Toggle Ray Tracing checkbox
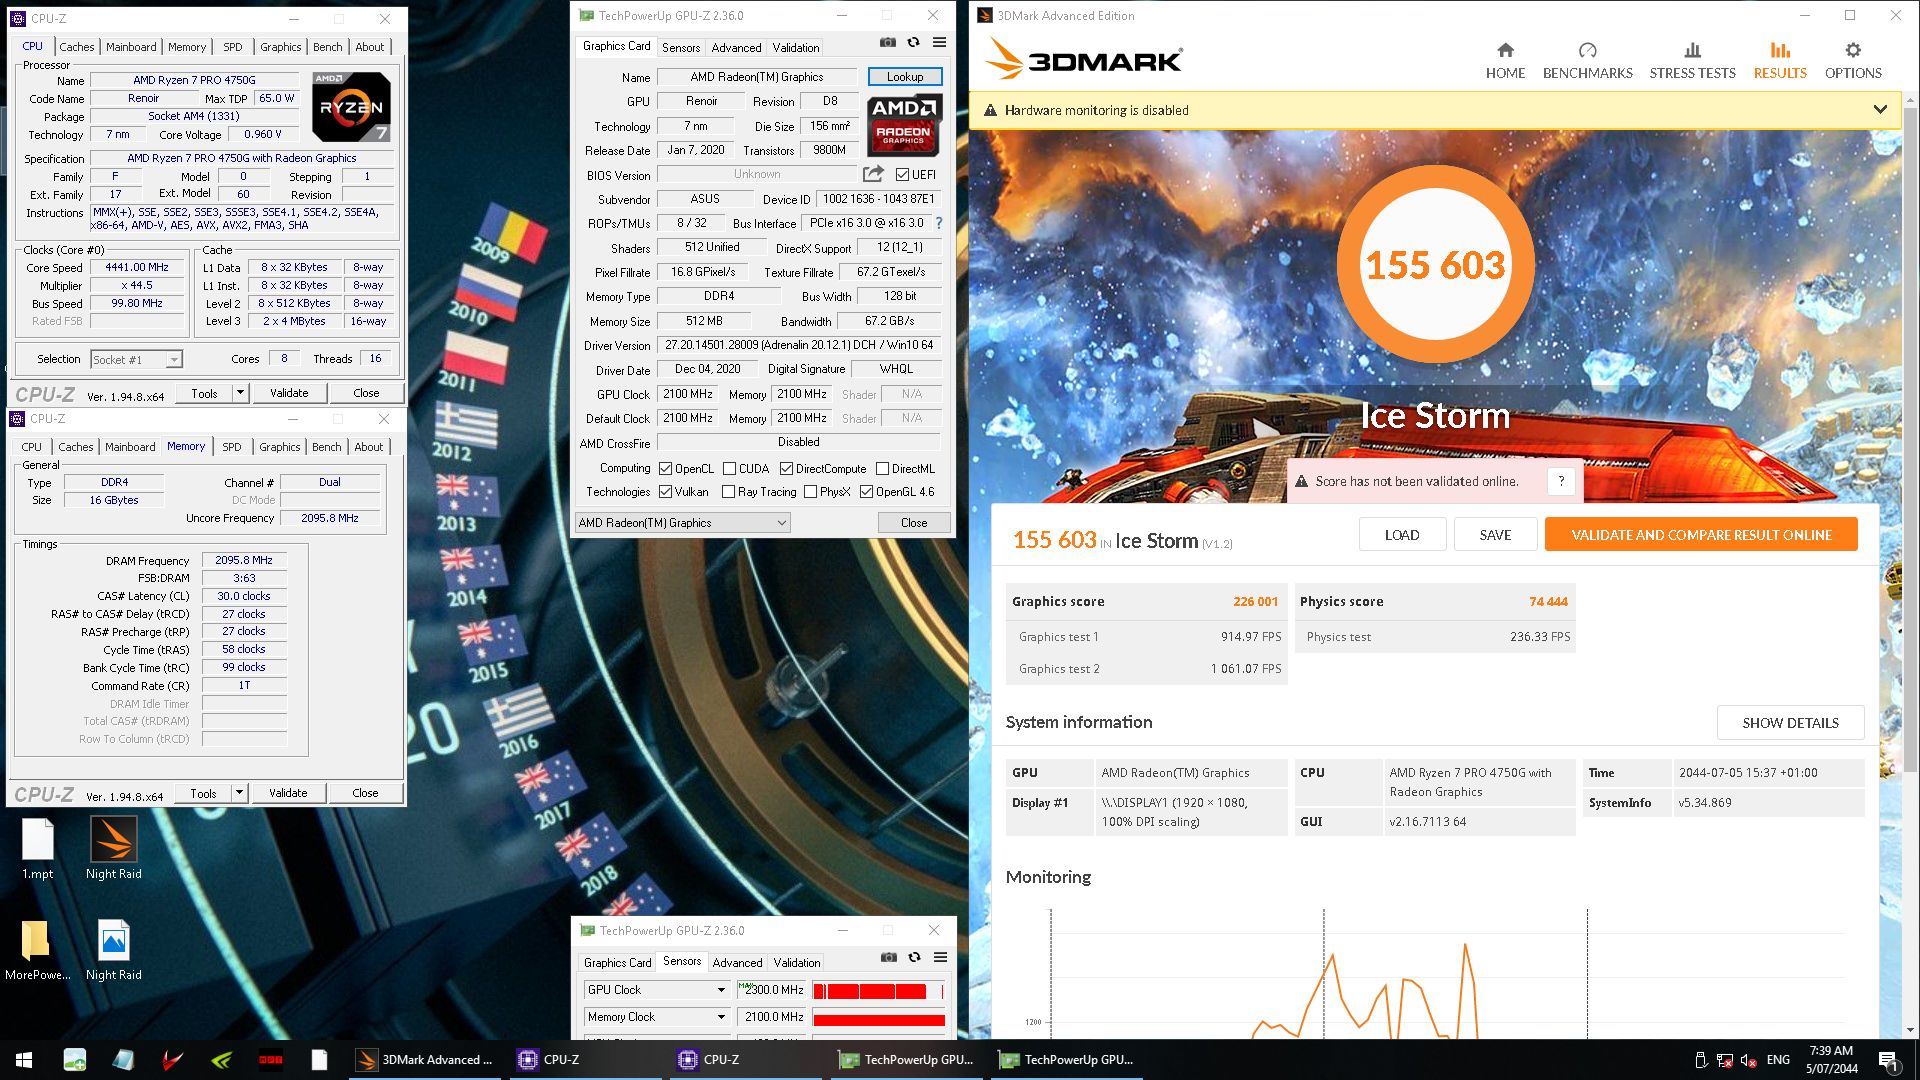 728,492
